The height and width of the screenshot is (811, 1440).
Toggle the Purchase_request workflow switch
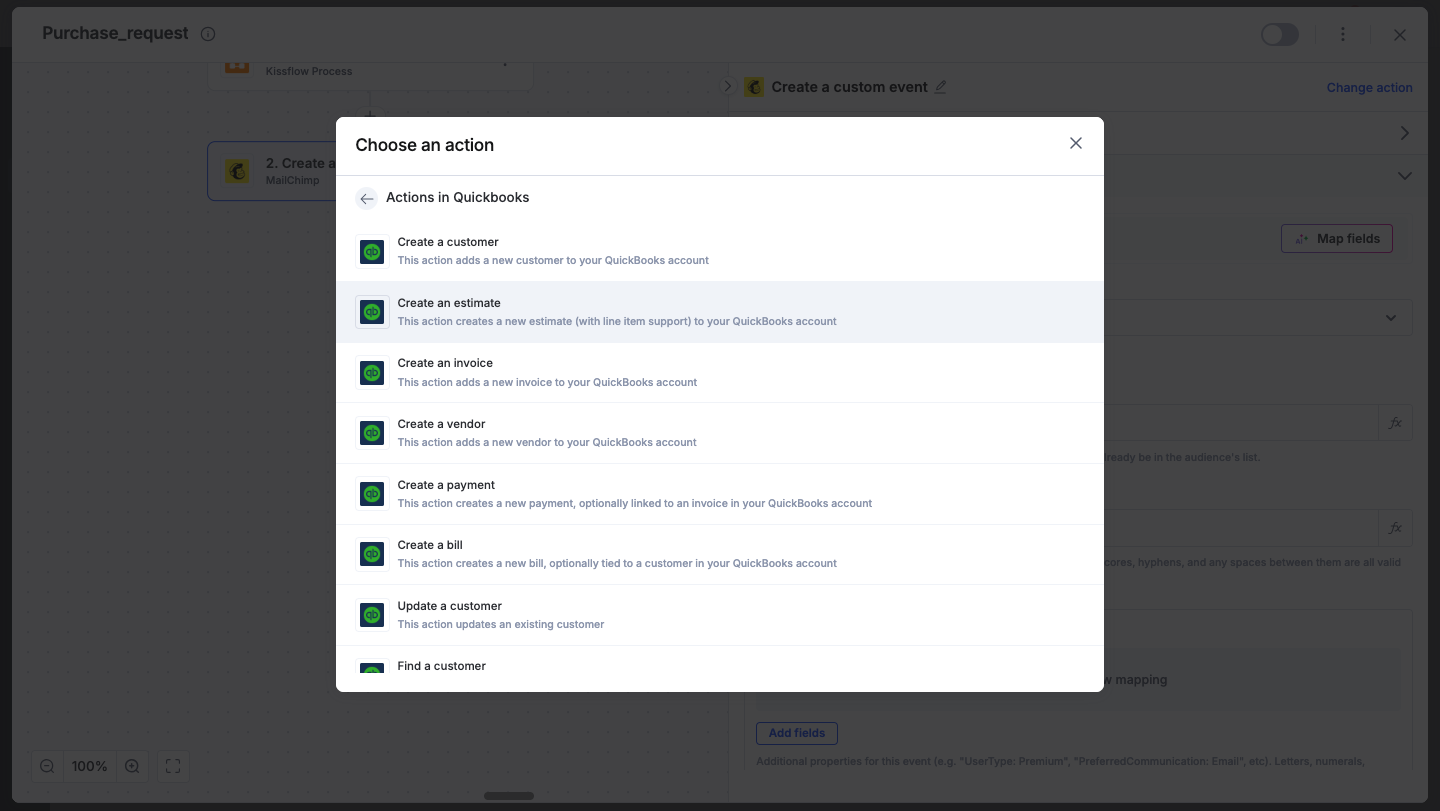pos(1279,35)
